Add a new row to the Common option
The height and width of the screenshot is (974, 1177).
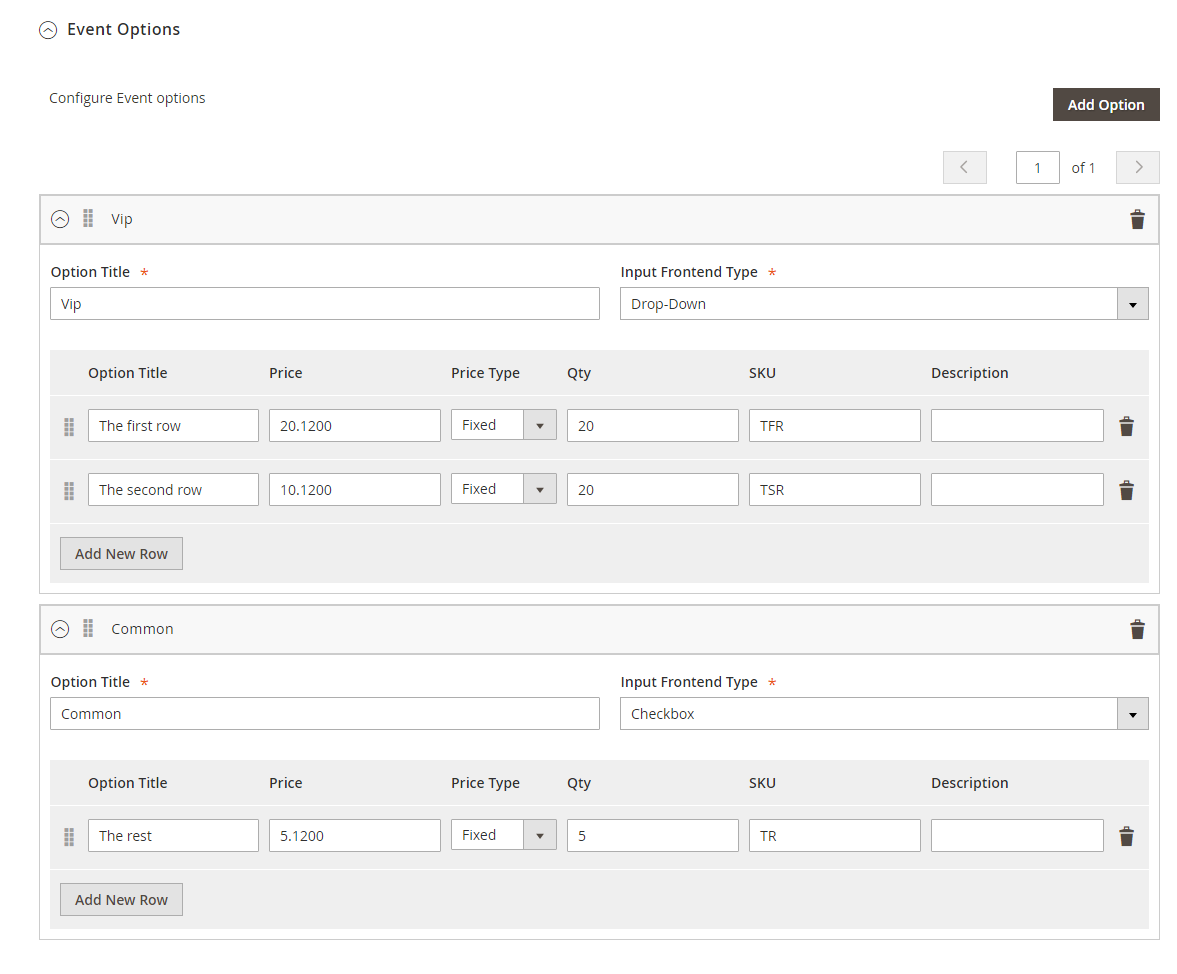click(122, 900)
